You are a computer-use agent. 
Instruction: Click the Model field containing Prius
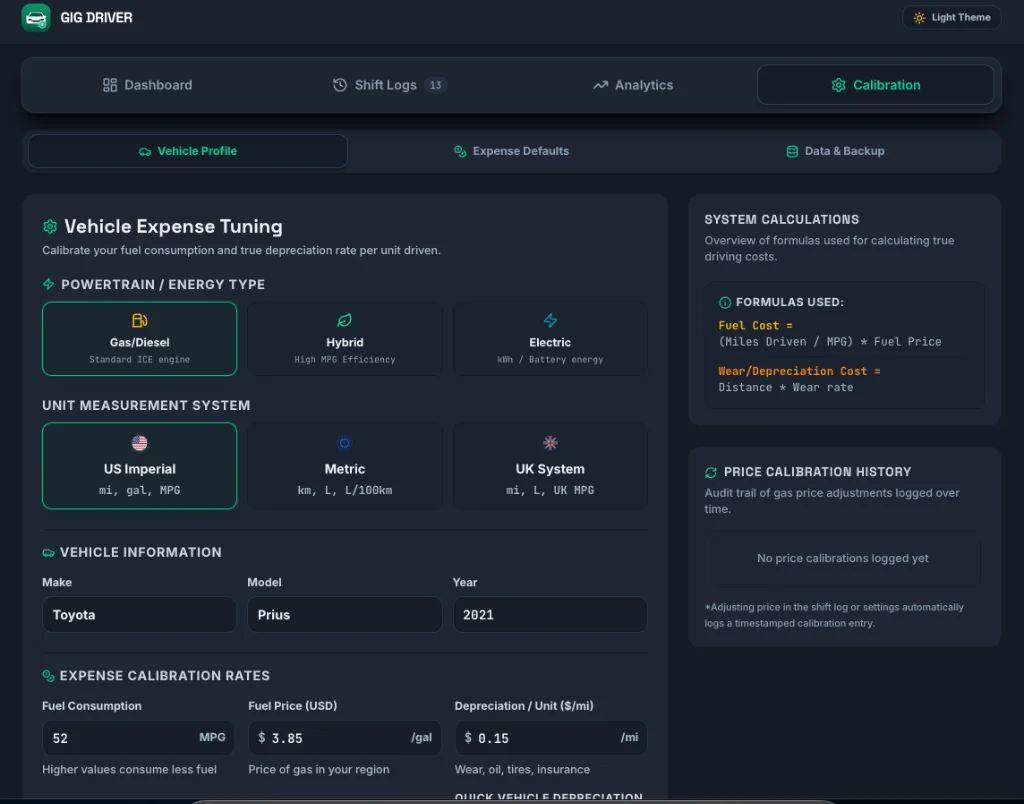click(x=345, y=615)
